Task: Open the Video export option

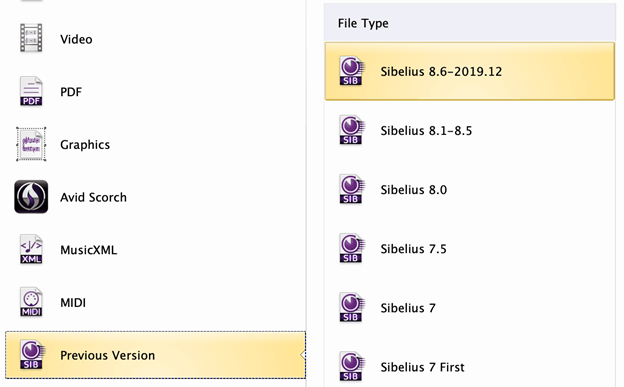Action: point(156,39)
